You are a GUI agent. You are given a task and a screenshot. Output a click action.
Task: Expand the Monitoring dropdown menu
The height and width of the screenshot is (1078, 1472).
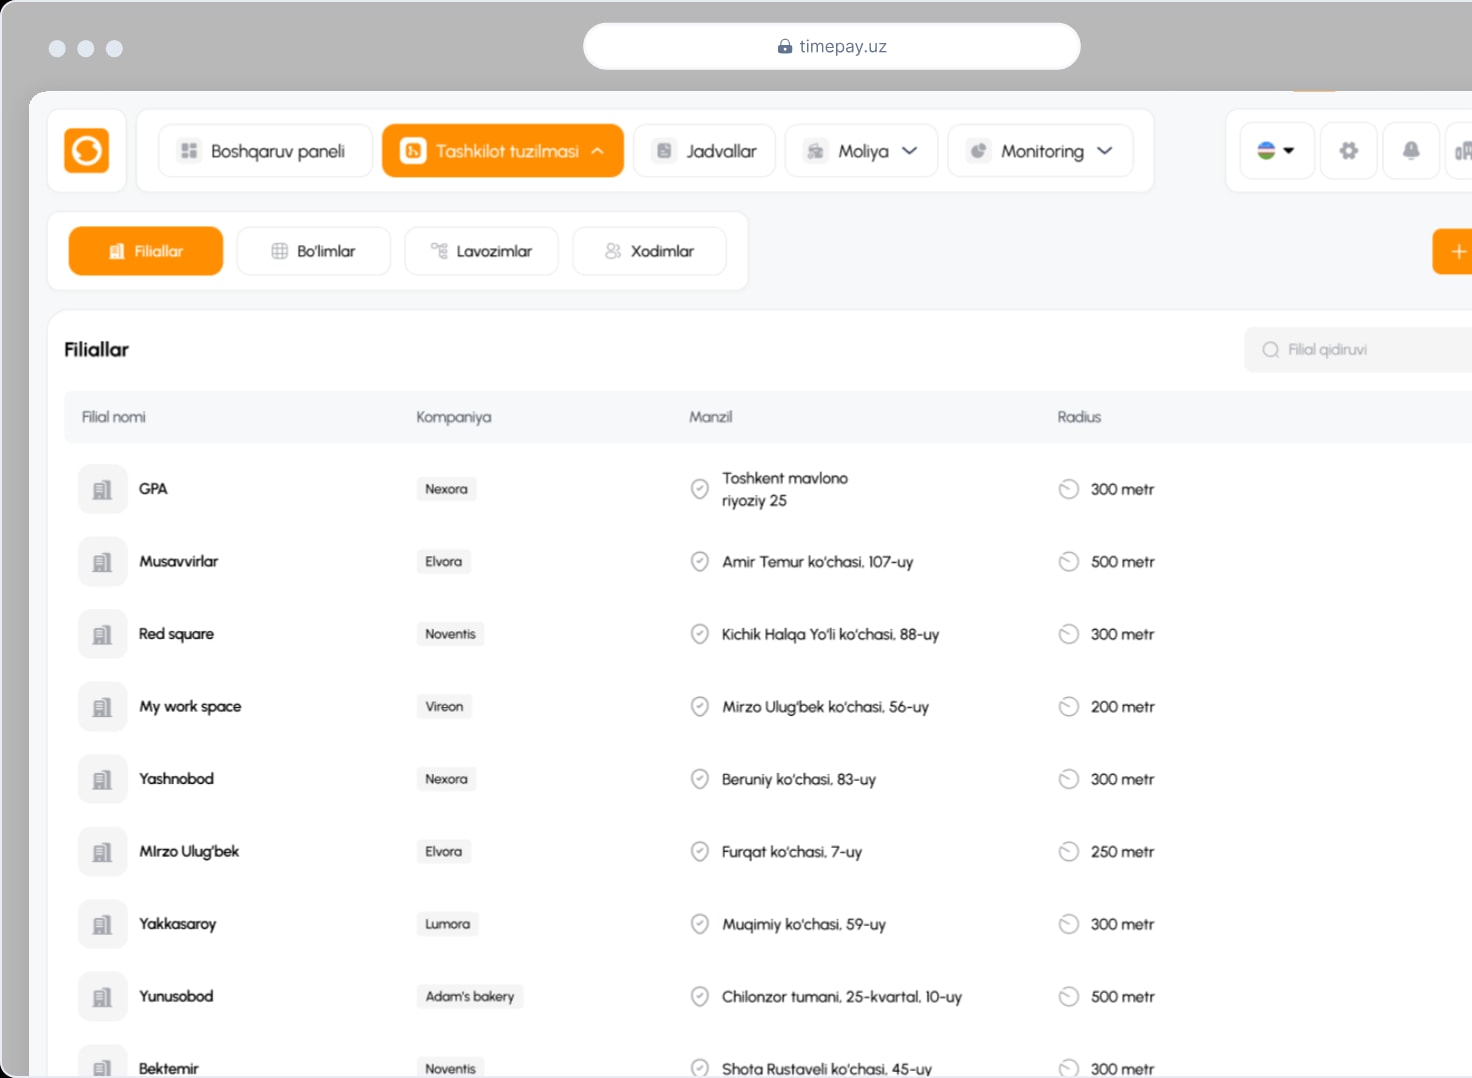pyautogui.click(x=1041, y=151)
